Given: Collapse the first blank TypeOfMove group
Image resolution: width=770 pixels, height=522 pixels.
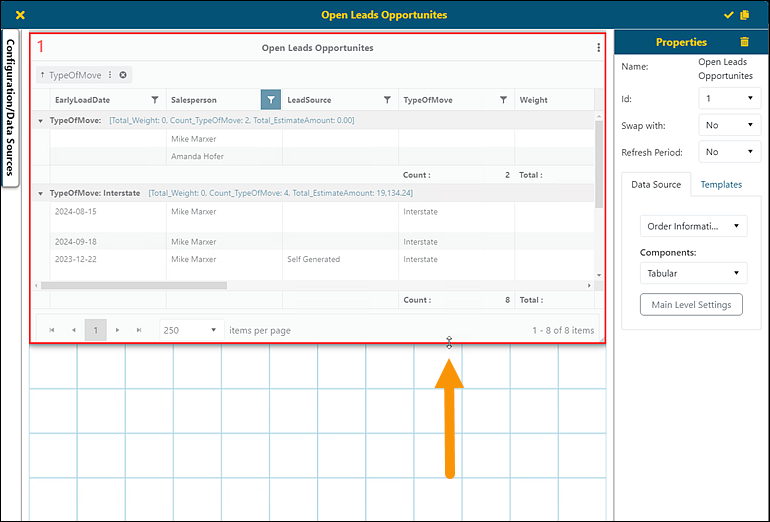Looking at the screenshot, I should (41, 121).
